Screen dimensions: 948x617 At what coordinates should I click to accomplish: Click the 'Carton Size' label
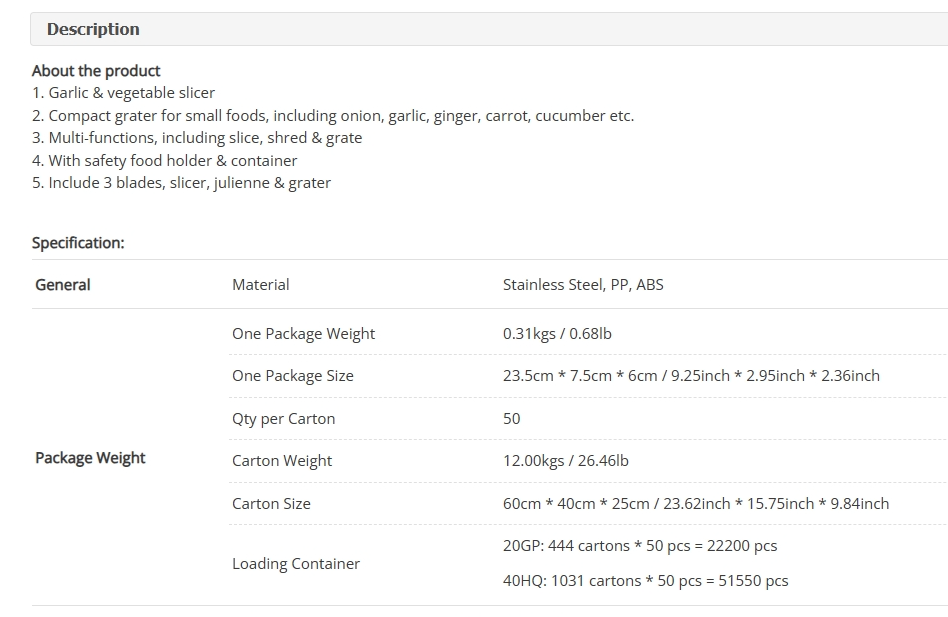(x=271, y=503)
